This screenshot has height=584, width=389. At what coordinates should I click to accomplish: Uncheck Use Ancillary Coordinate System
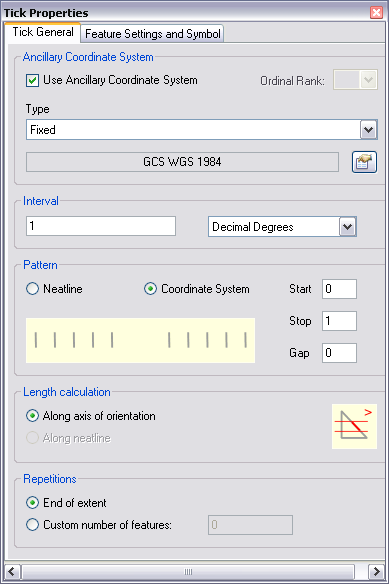32,80
